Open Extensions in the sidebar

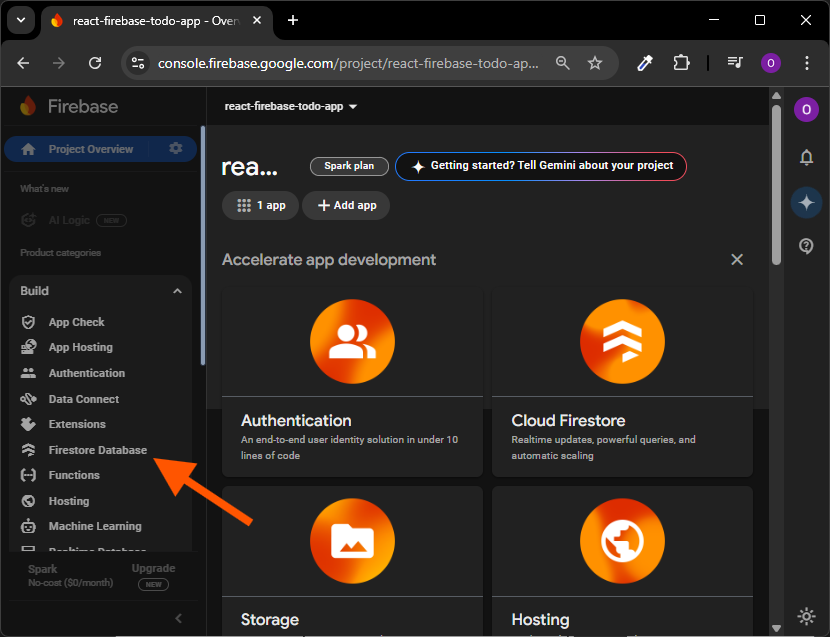[x=77, y=424]
